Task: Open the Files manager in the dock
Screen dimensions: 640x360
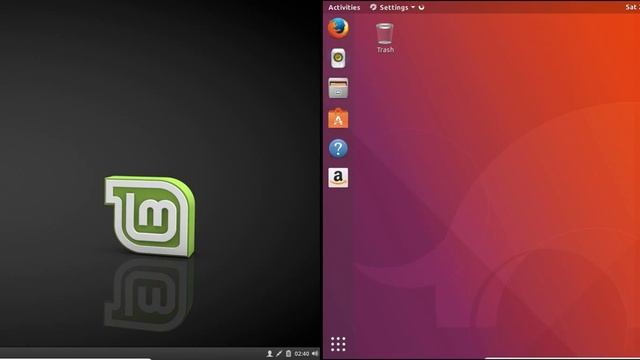Action: (338, 88)
